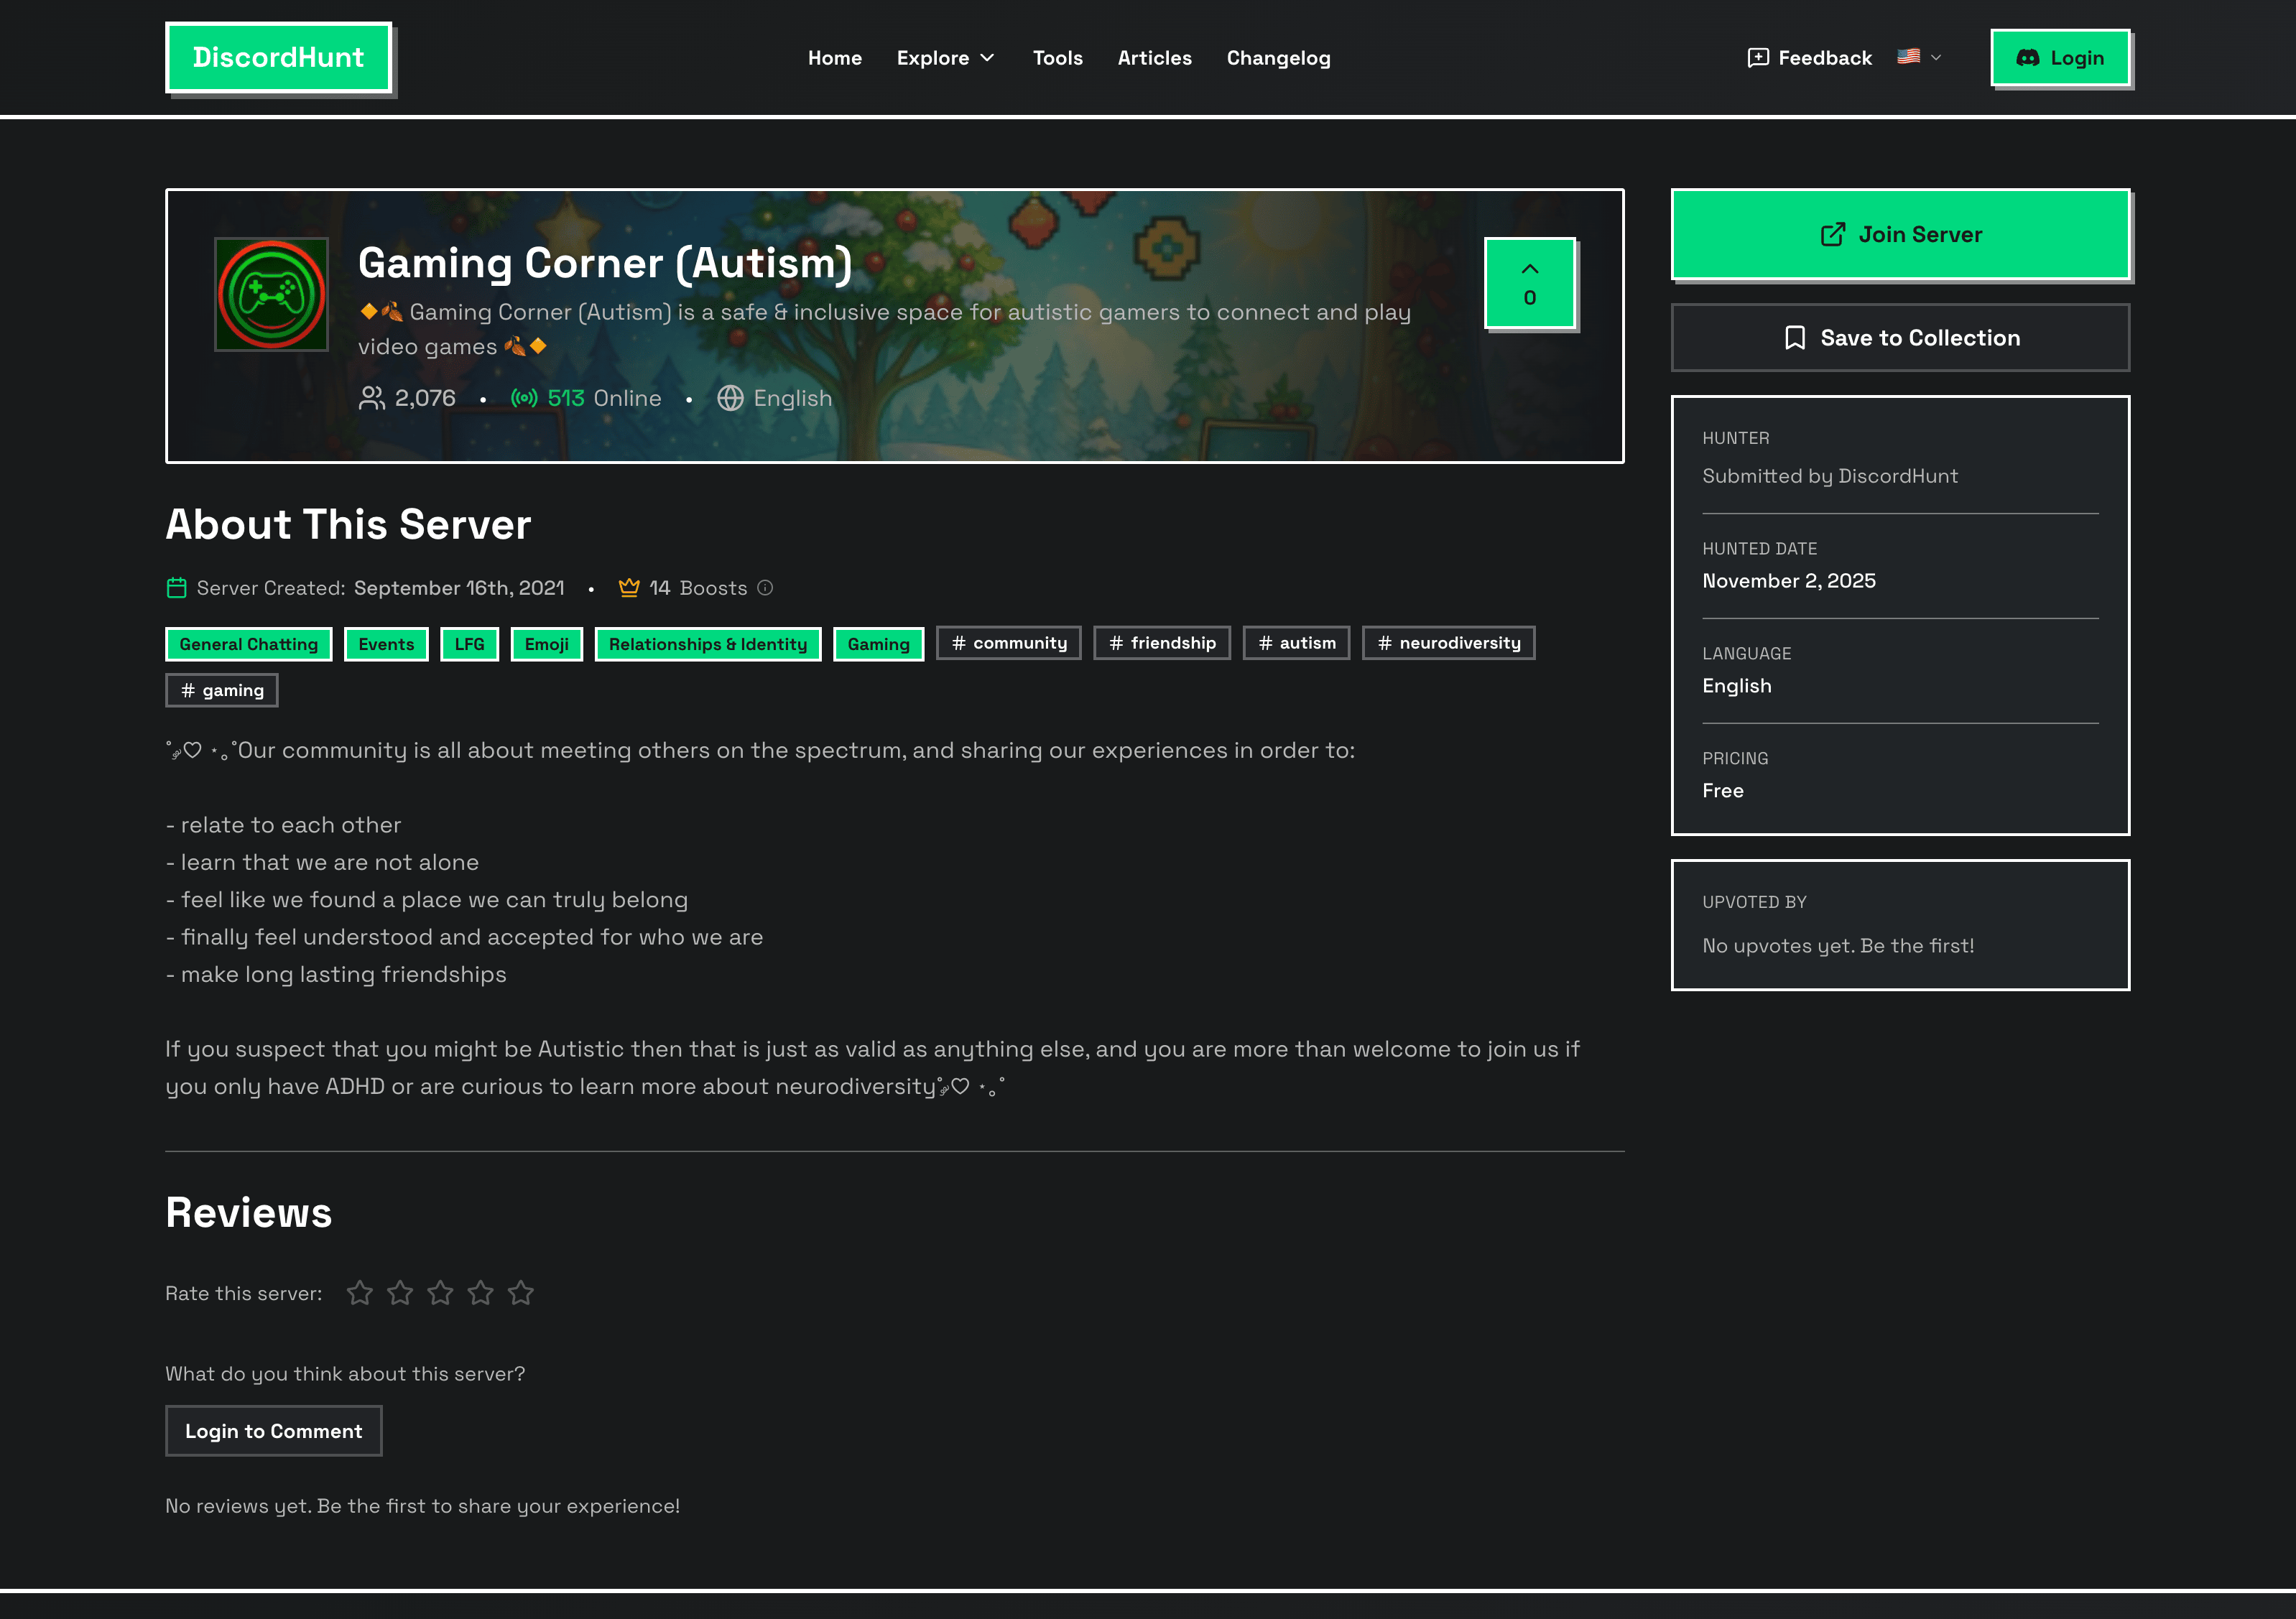Select the third star in the rating row
2296x1619 pixels.
[x=440, y=1292]
